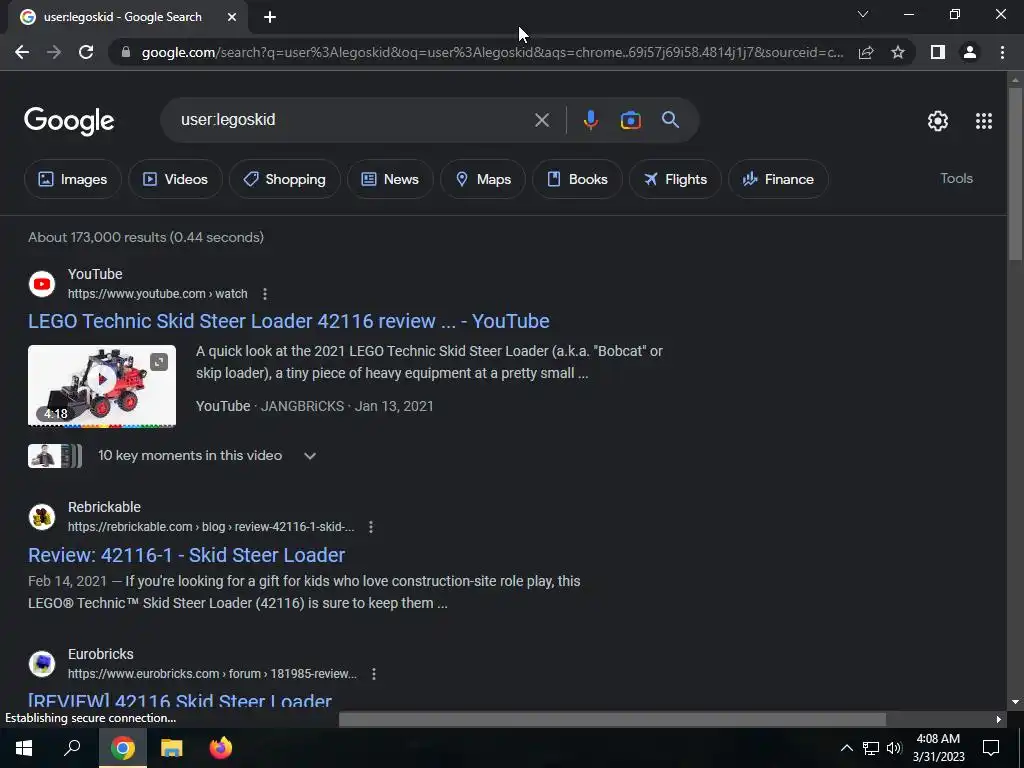Open site info via the padlock icon
Viewport: 1024px width, 768px height.
(126, 52)
